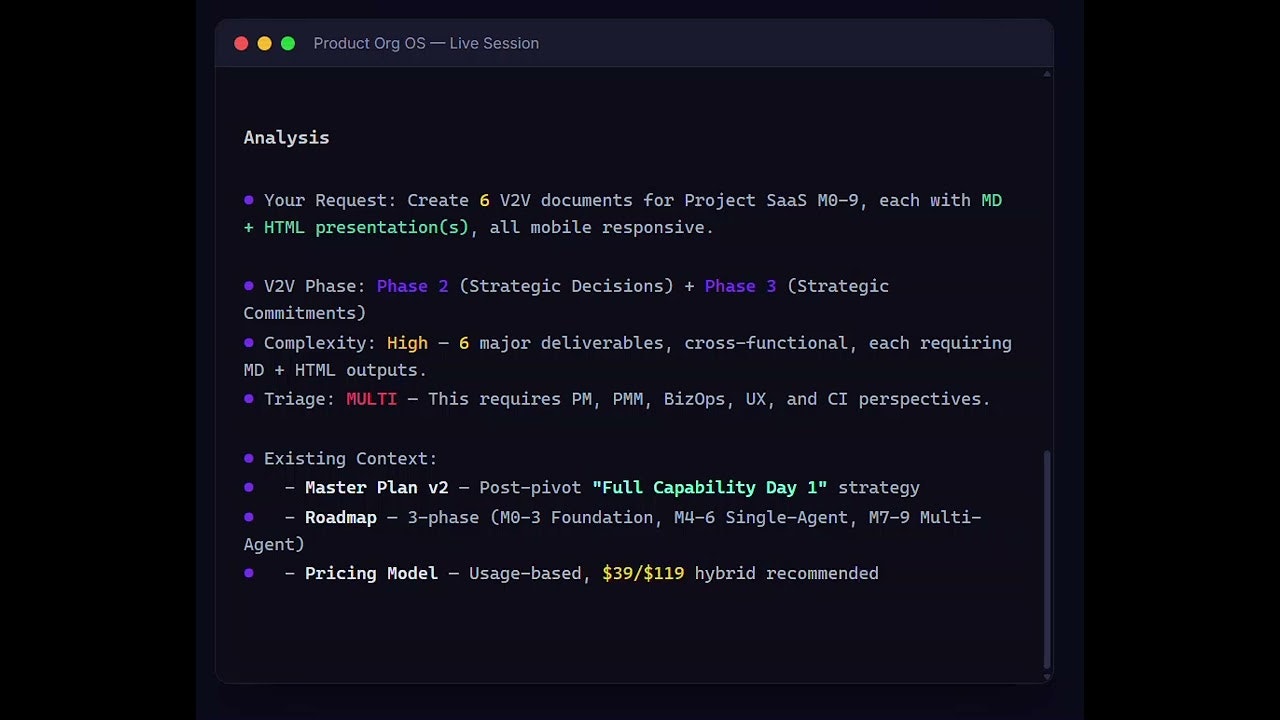1280x720 pixels.
Task: Click the bullet next to Pricing Model entry
Action: pyautogui.click(x=247, y=573)
